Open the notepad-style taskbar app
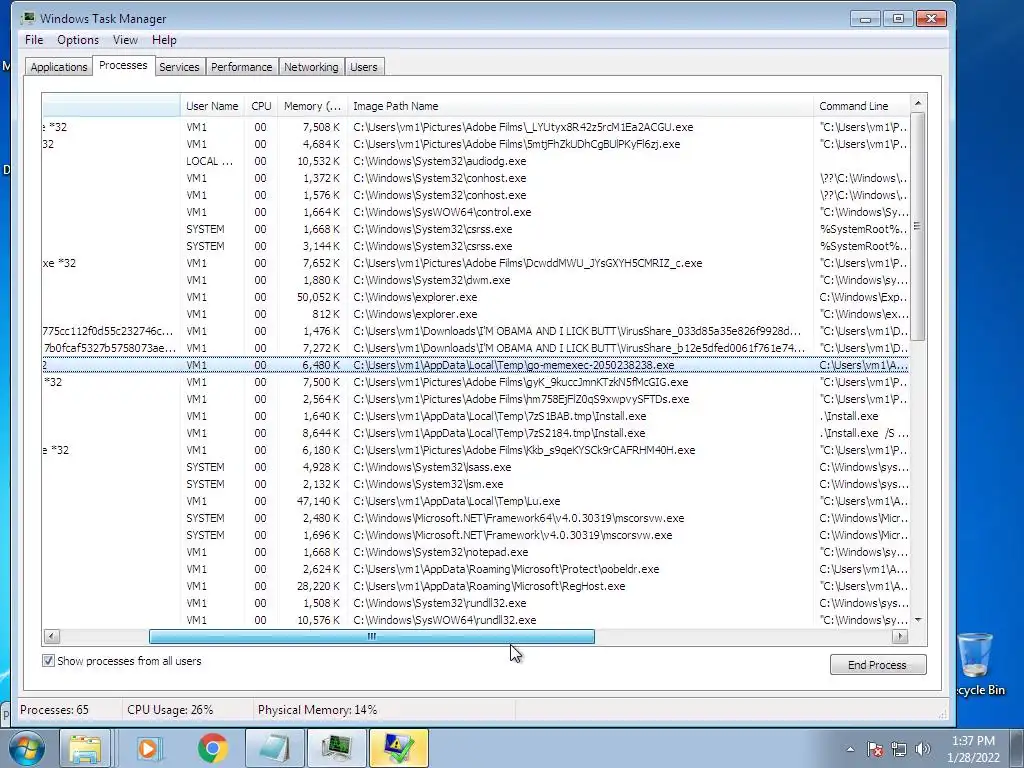Image resolution: width=1024 pixels, height=768 pixels. tap(274, 748)
